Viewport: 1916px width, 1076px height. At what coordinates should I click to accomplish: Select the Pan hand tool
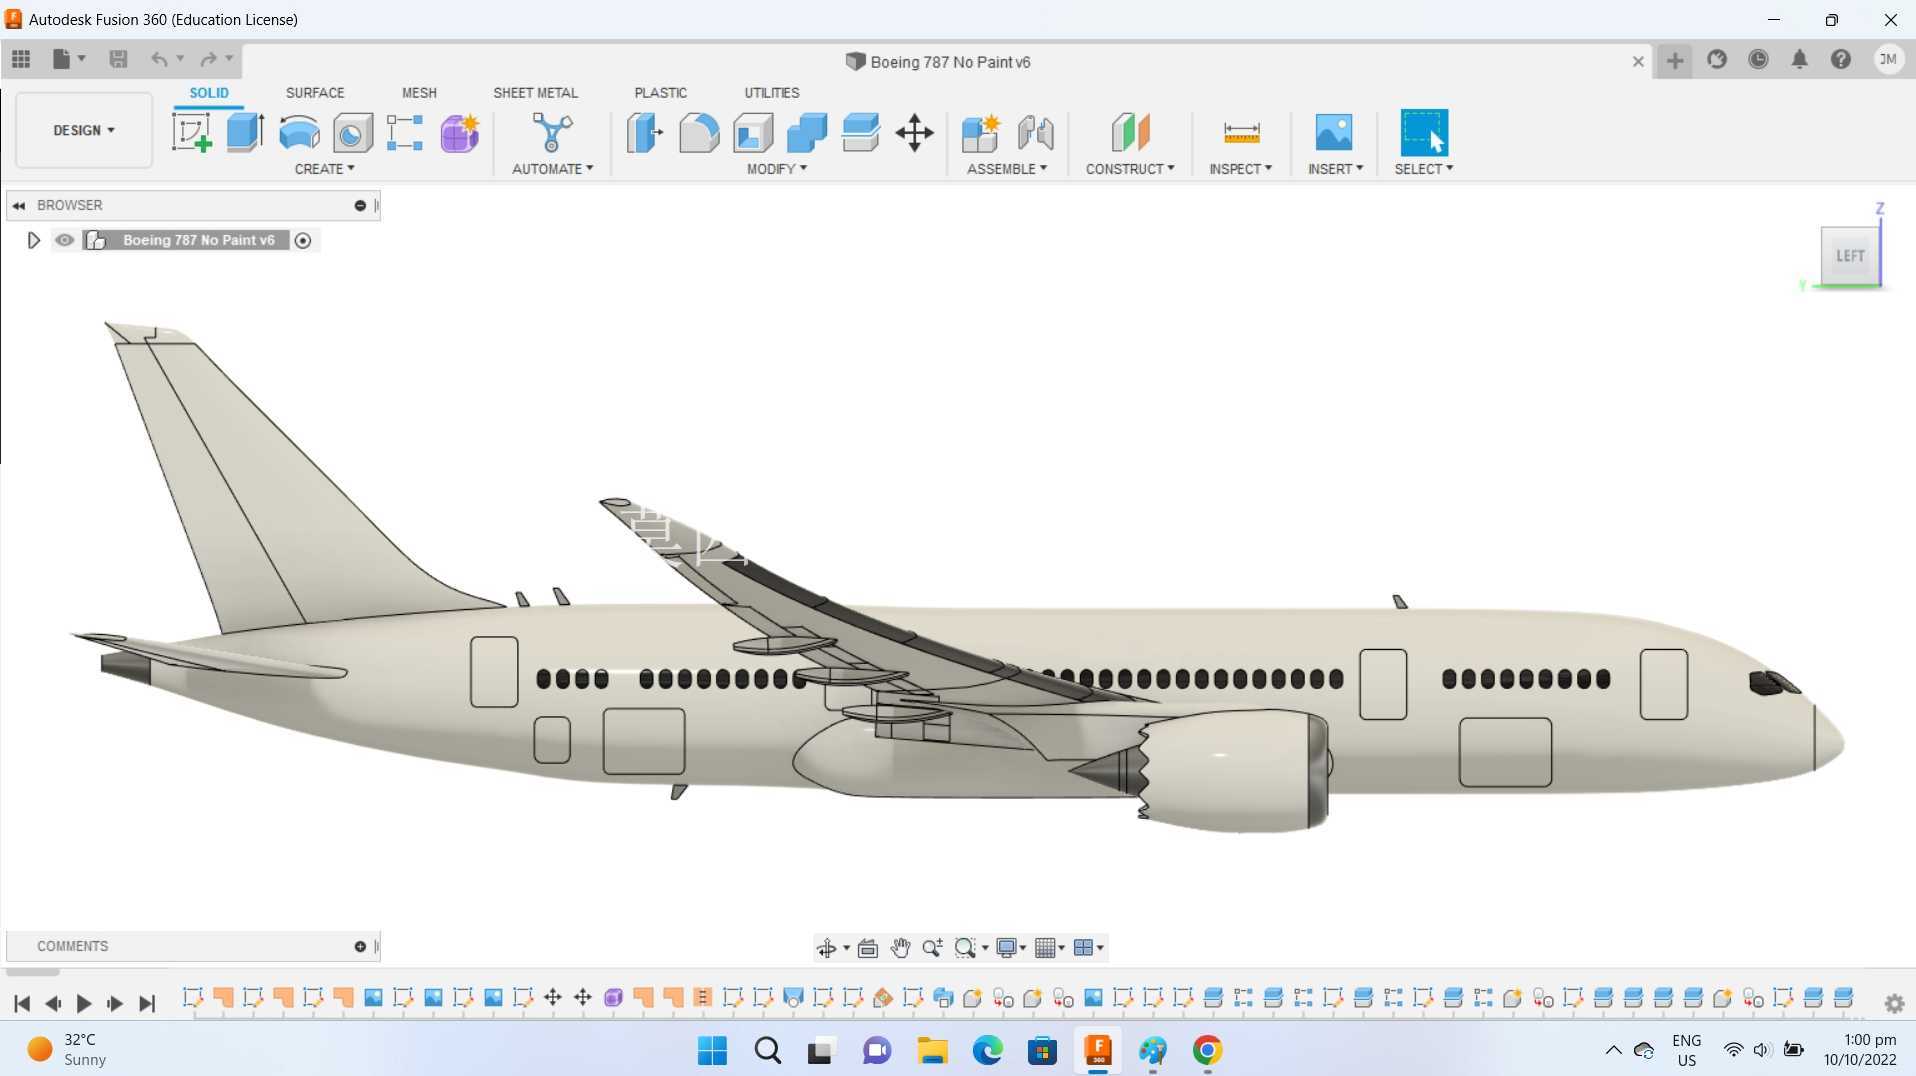[900, 948]
